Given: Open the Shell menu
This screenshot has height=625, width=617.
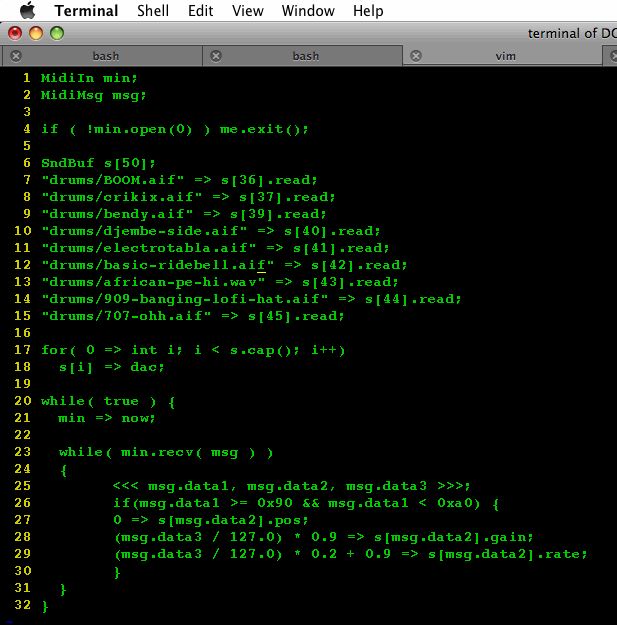Looking at the screenshot, I should click(x=153, y=11).
